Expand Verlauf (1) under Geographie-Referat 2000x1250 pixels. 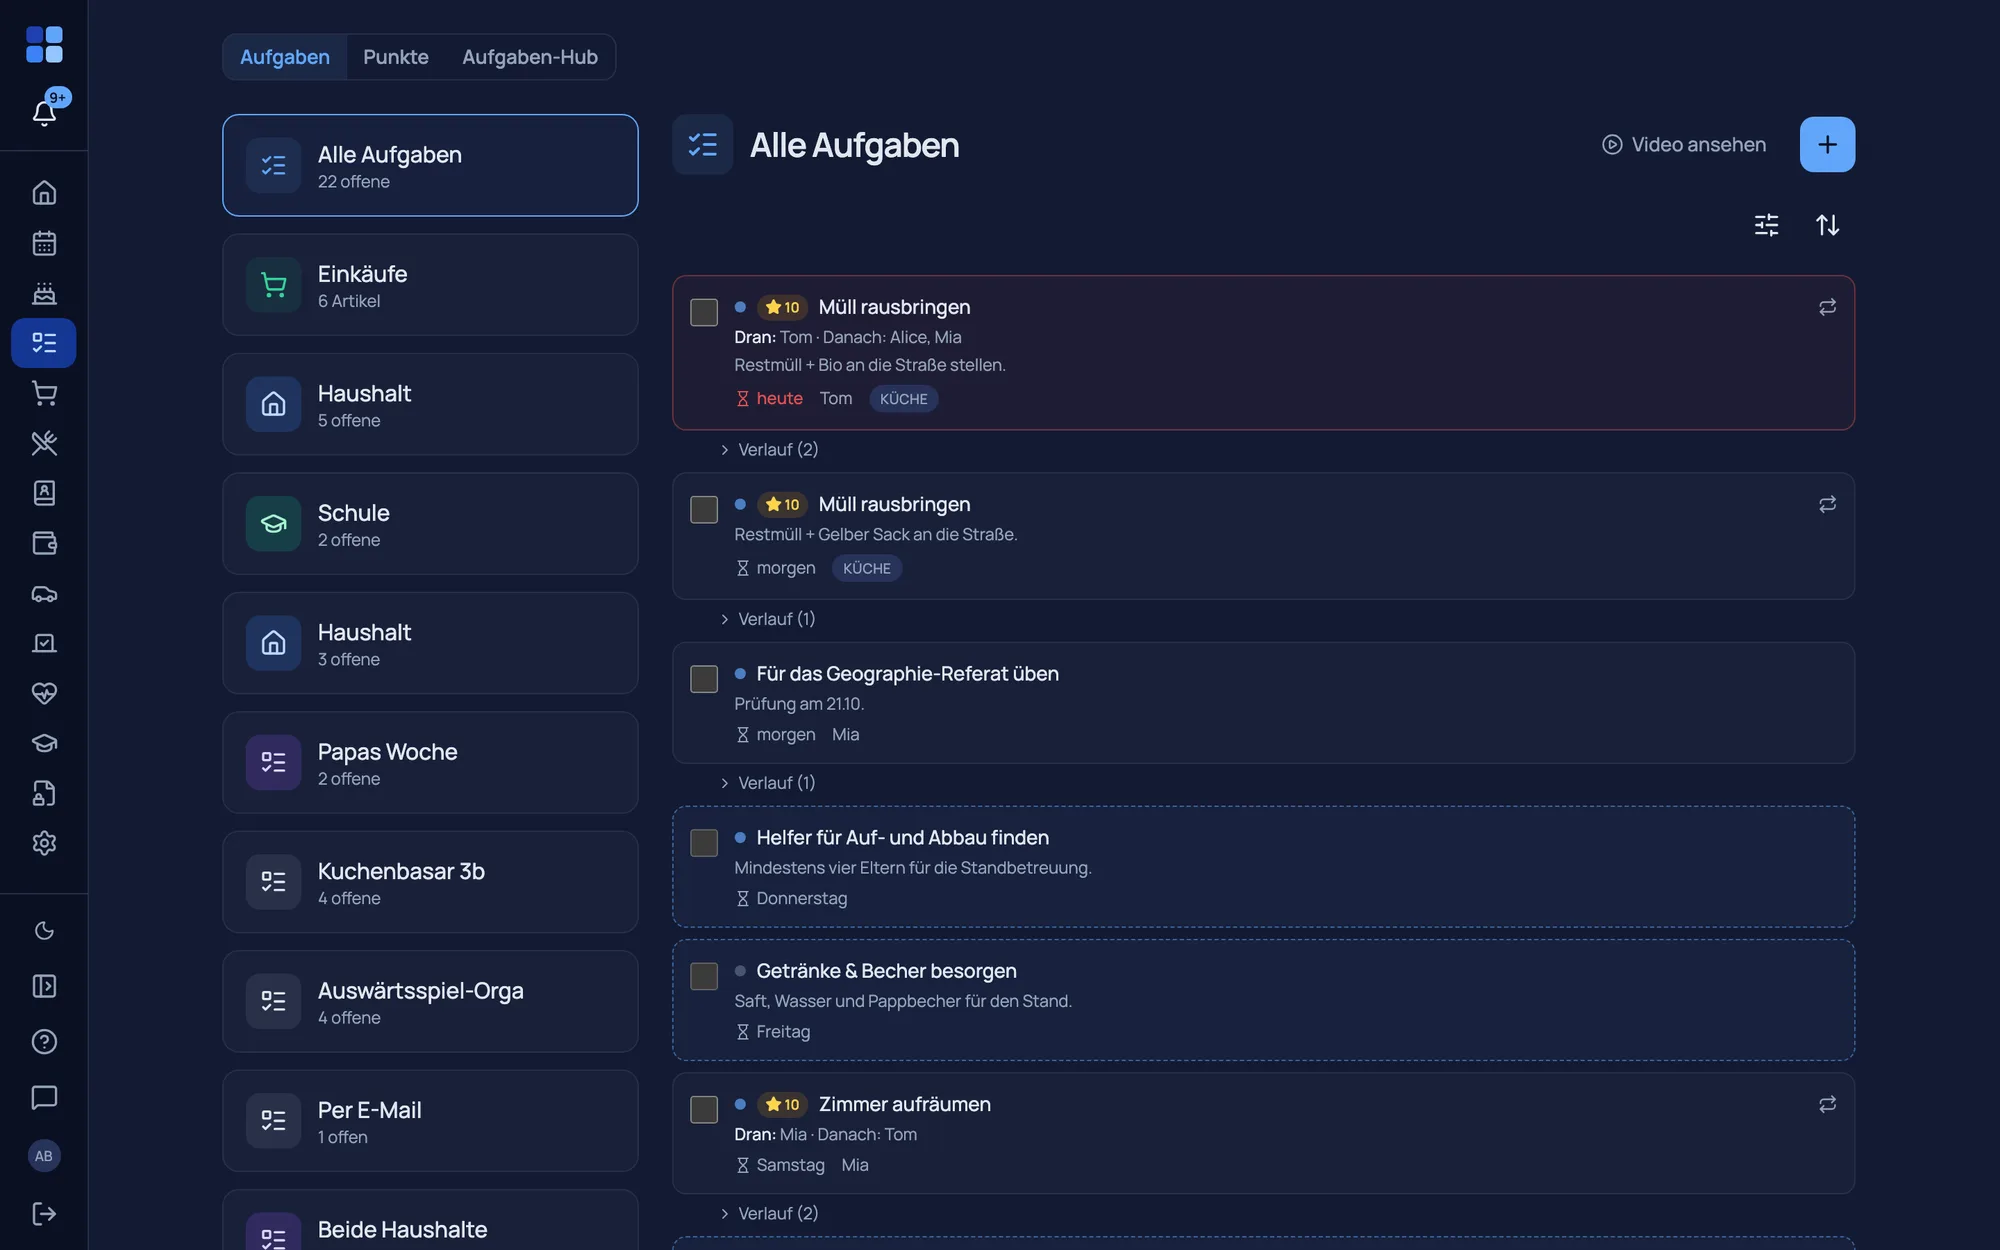[x=767, y=783]
